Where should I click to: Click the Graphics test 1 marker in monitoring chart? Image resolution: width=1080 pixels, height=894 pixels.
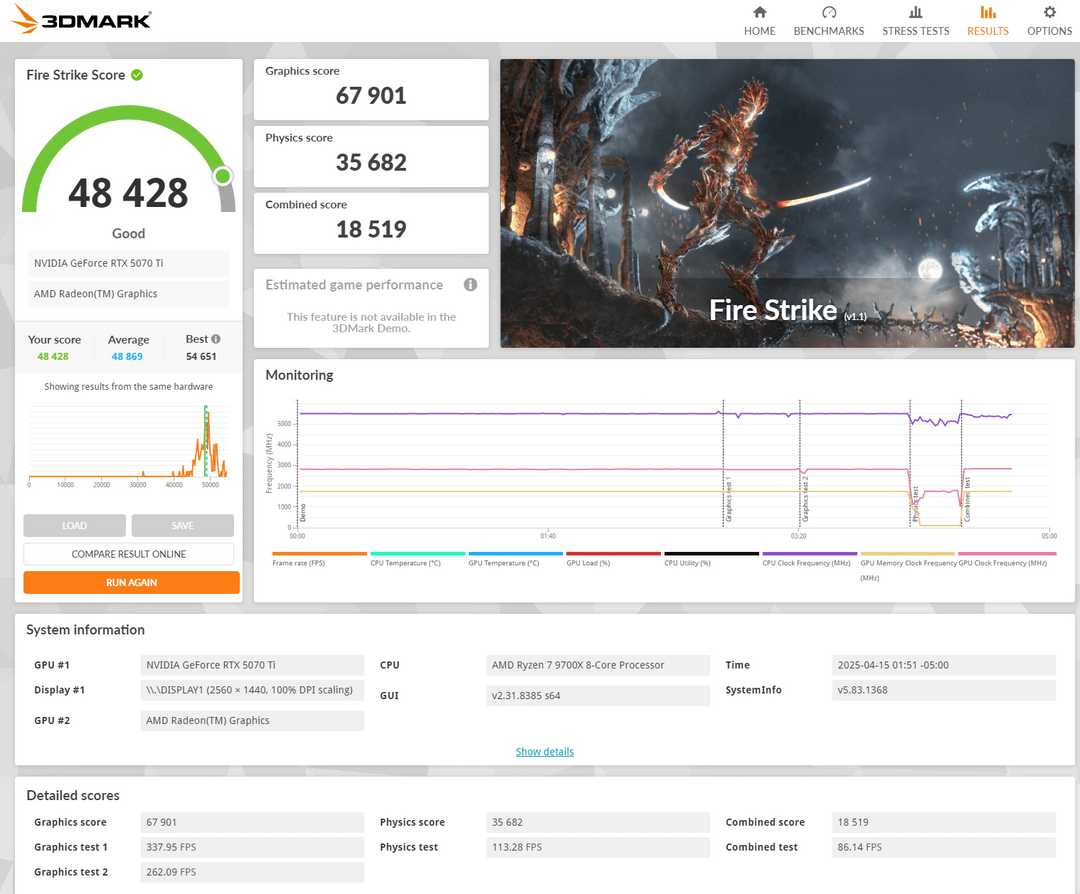(x=728, y=499)
